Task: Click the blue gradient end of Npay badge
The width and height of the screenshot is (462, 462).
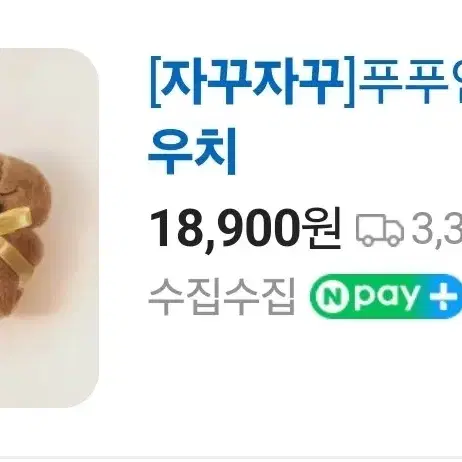Action: pos(445,296)
